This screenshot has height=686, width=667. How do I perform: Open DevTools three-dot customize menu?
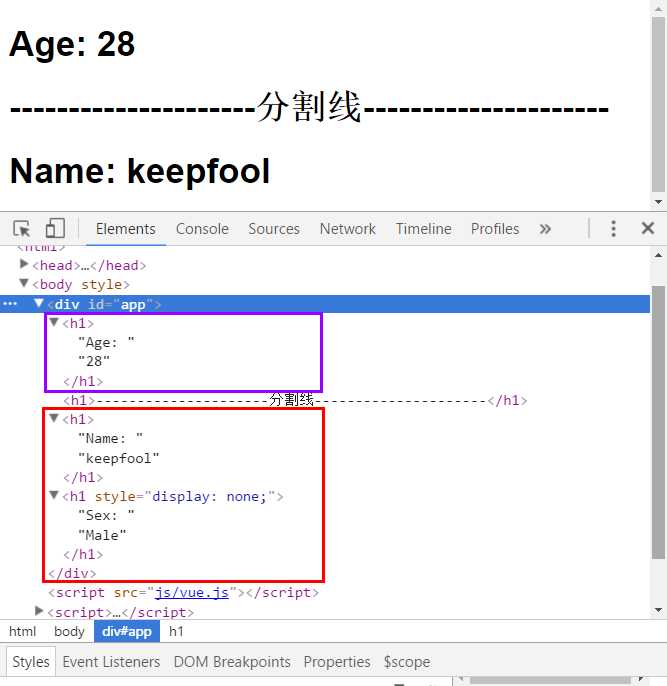(x=613, y=228)
